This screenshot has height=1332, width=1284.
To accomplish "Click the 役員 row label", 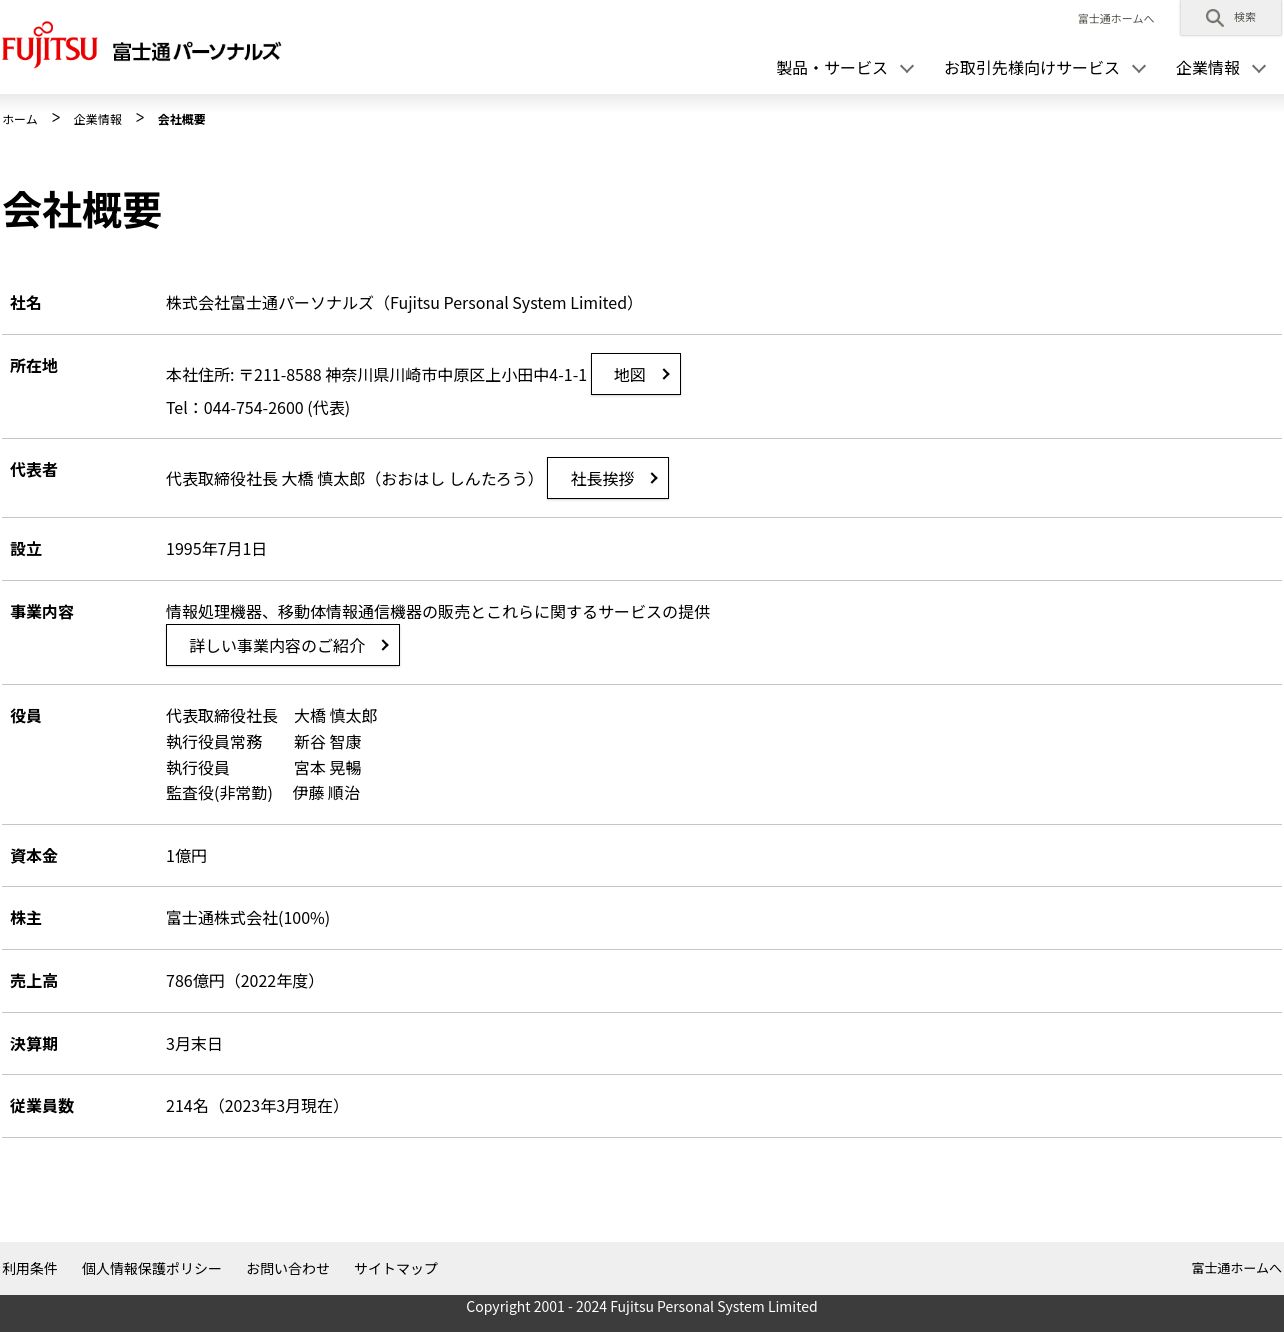I will pos(26,716).
